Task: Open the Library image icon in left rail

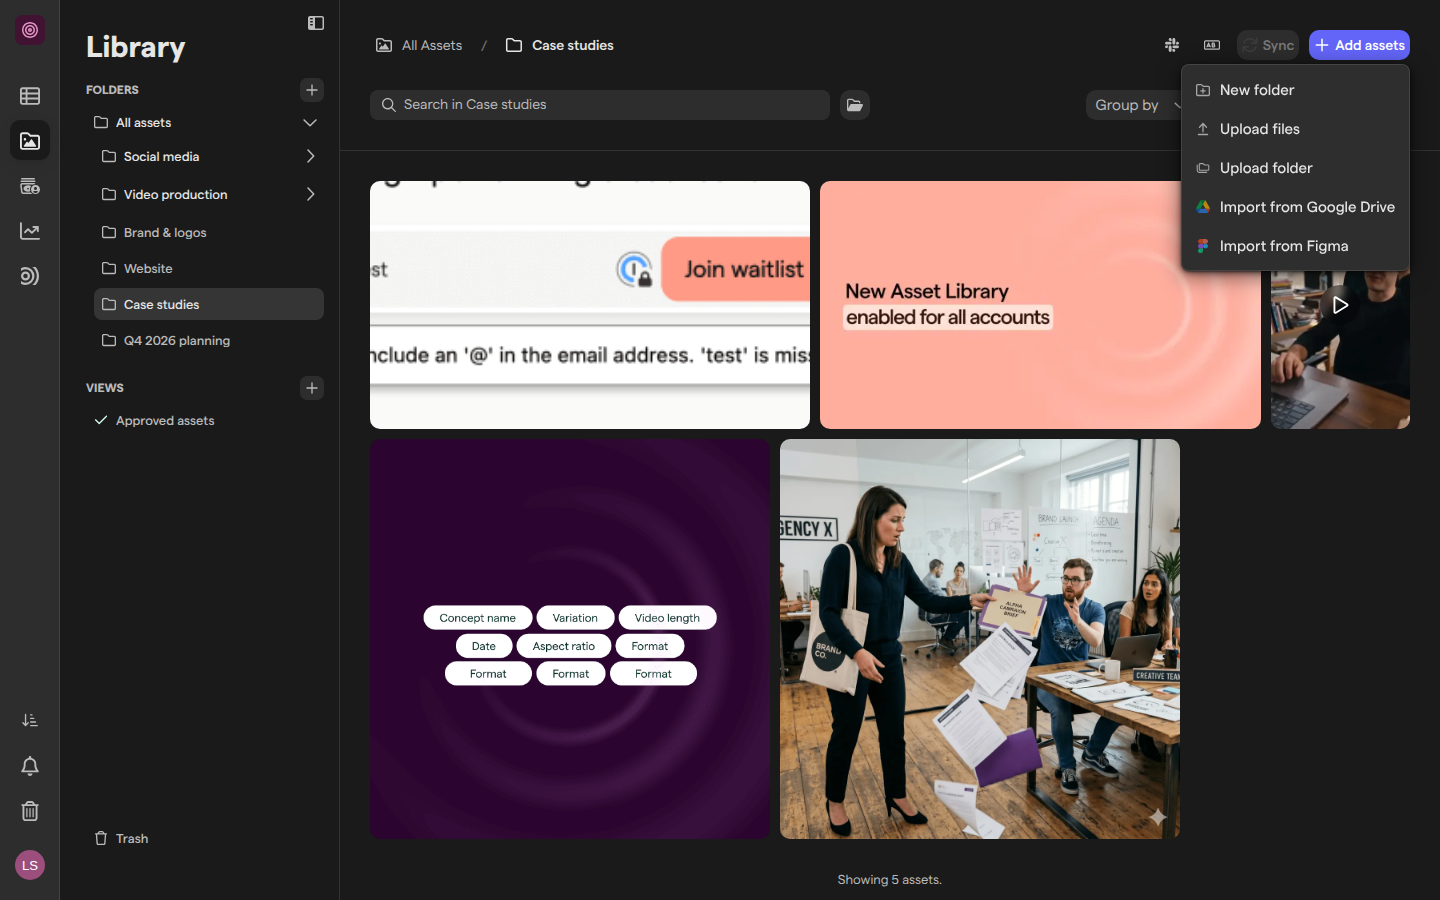Action: [30, 141]
